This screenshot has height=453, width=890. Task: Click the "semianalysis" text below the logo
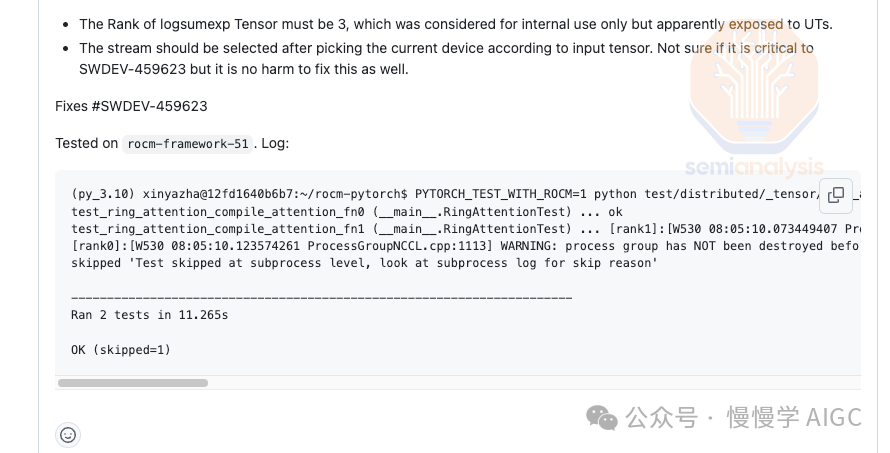(754, 167)
